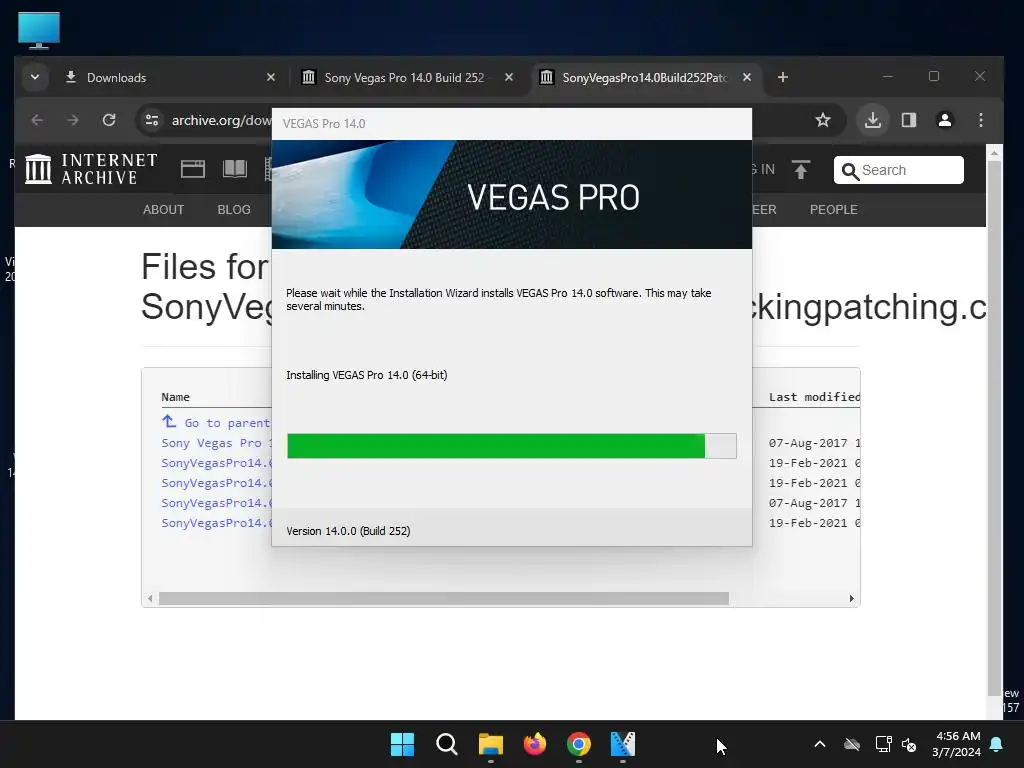Click the Internet Archive upload arrow icon
This screenshot has width=1024, height=768.
point(801,170)
